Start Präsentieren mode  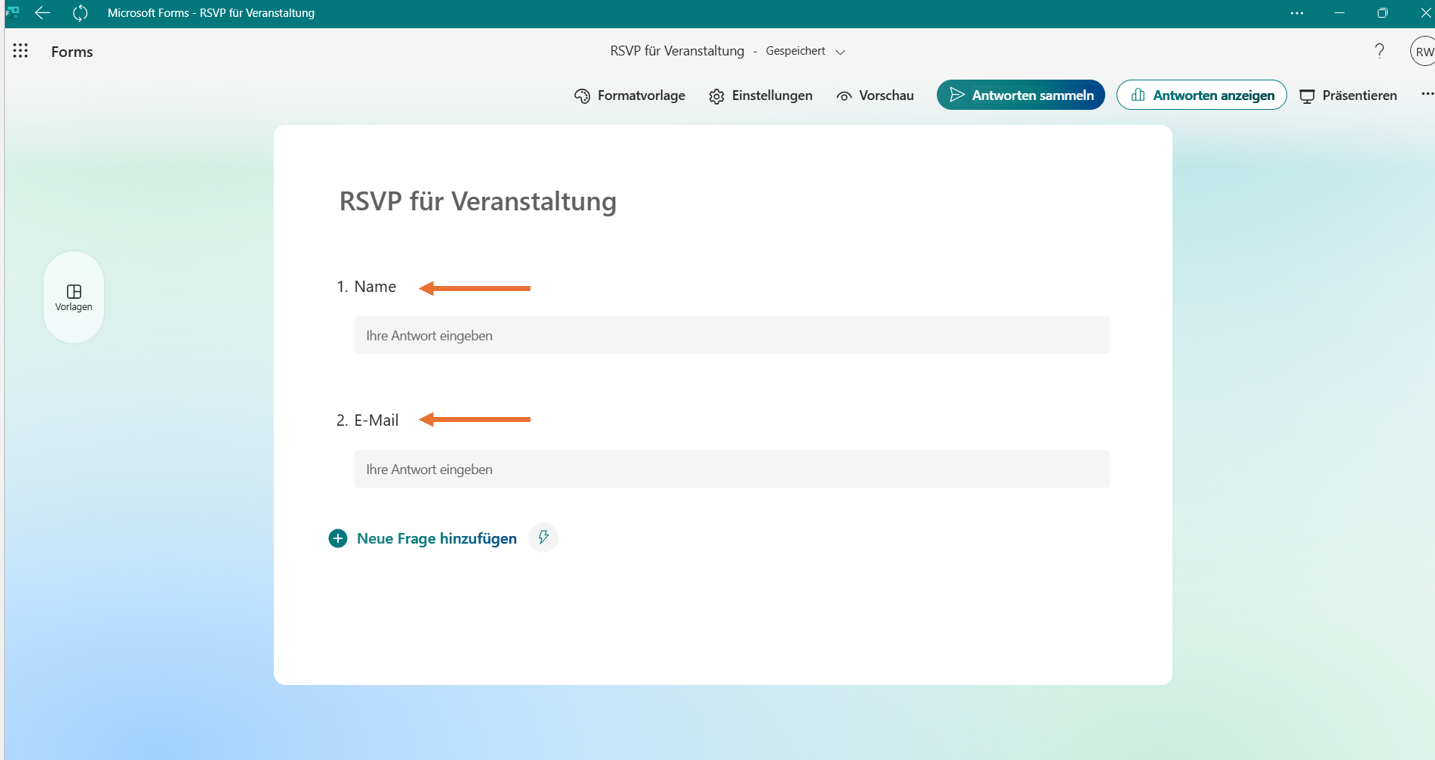1348,96
